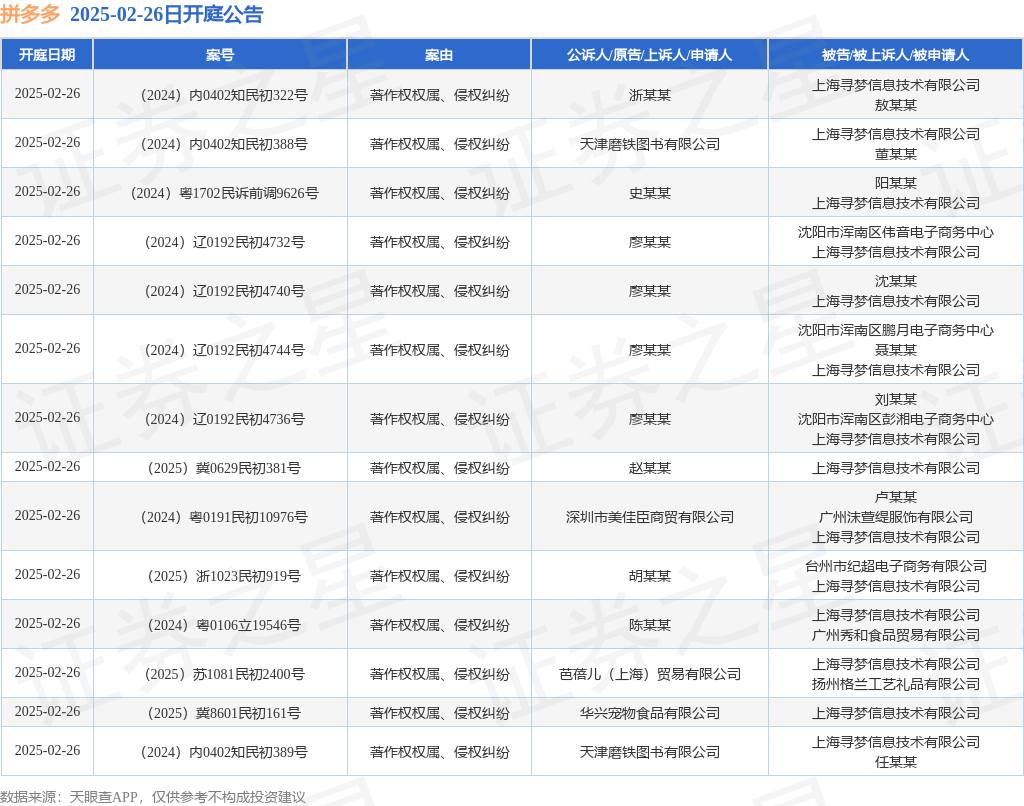Click defendant 阳某某
The image size is (1024, 806).
(x=896, y=183)
